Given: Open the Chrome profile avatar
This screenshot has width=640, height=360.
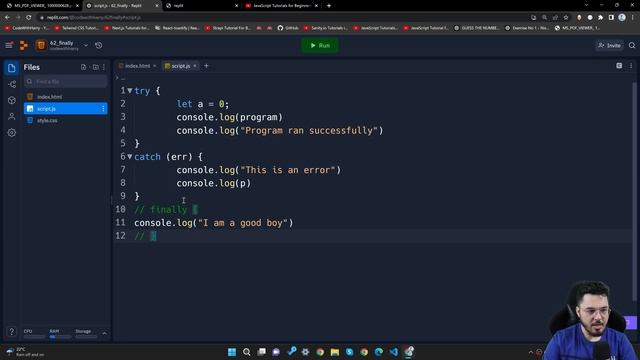Looking at the screenshot, I should pos(622,18).
